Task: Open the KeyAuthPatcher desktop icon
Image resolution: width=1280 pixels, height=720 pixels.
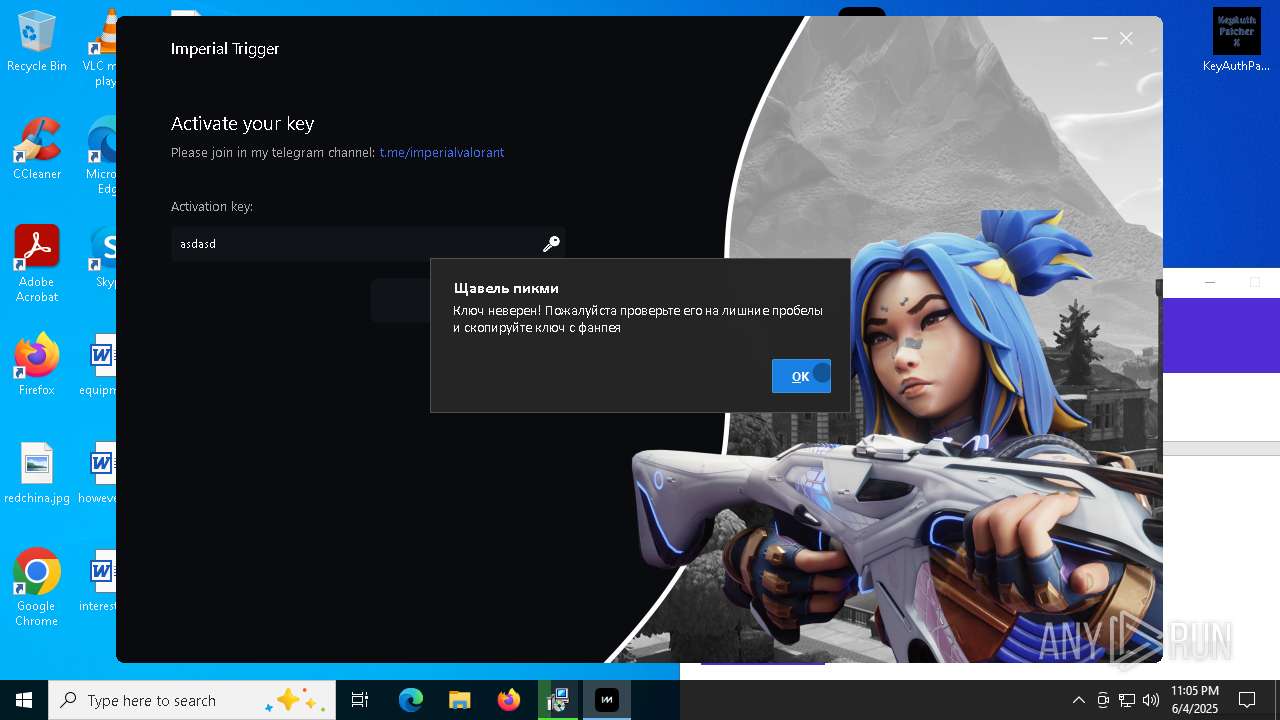Action: [1237, 41]
